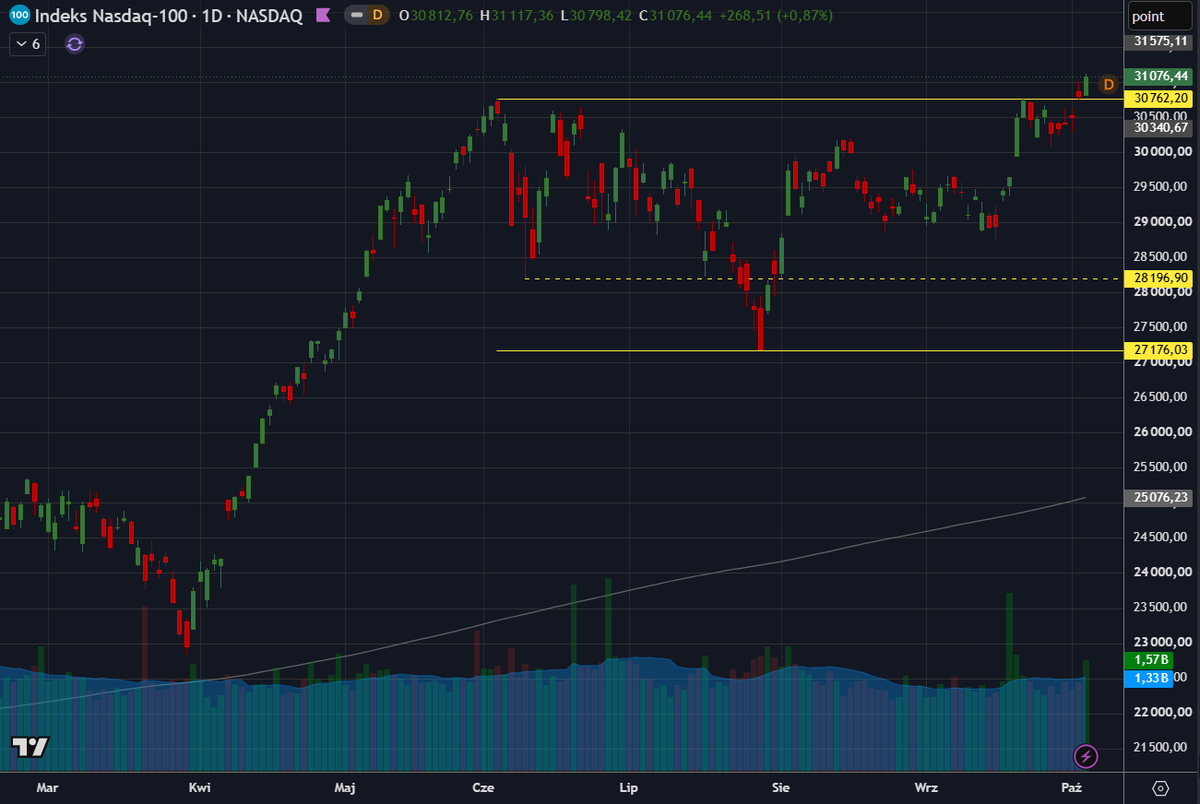The height and width of the screenshot is (804, 1200).
Task: Click the 'Lip' label on time axis
Action: tap(628, 788)
